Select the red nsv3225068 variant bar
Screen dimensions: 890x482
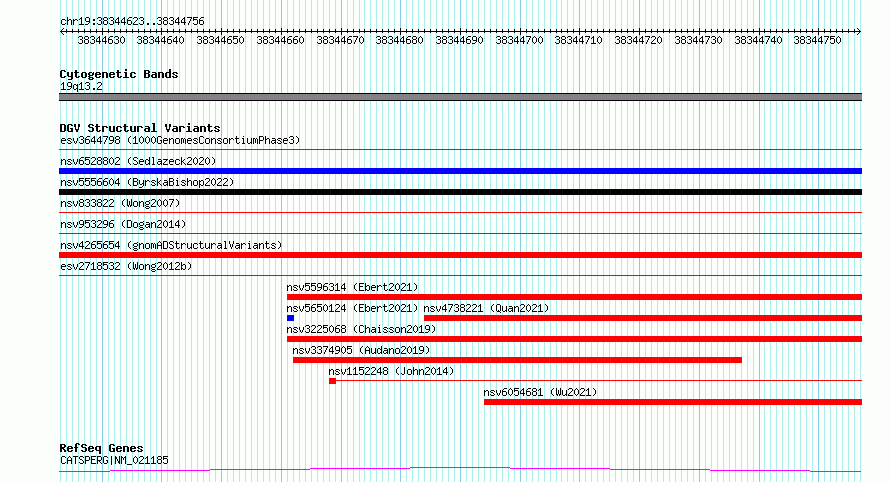click(x=574, y=339)
